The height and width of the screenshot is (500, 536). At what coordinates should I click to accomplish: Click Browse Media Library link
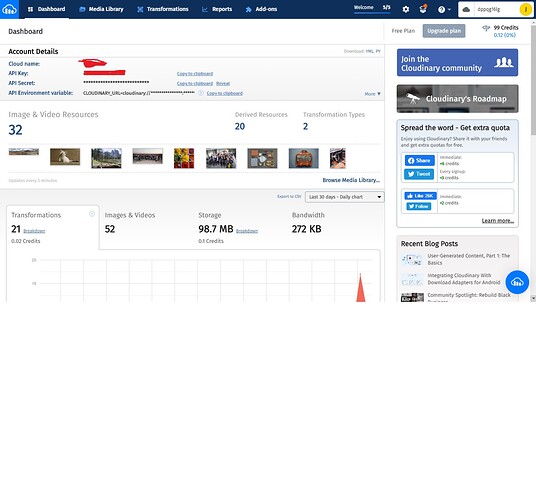(351, 180)
